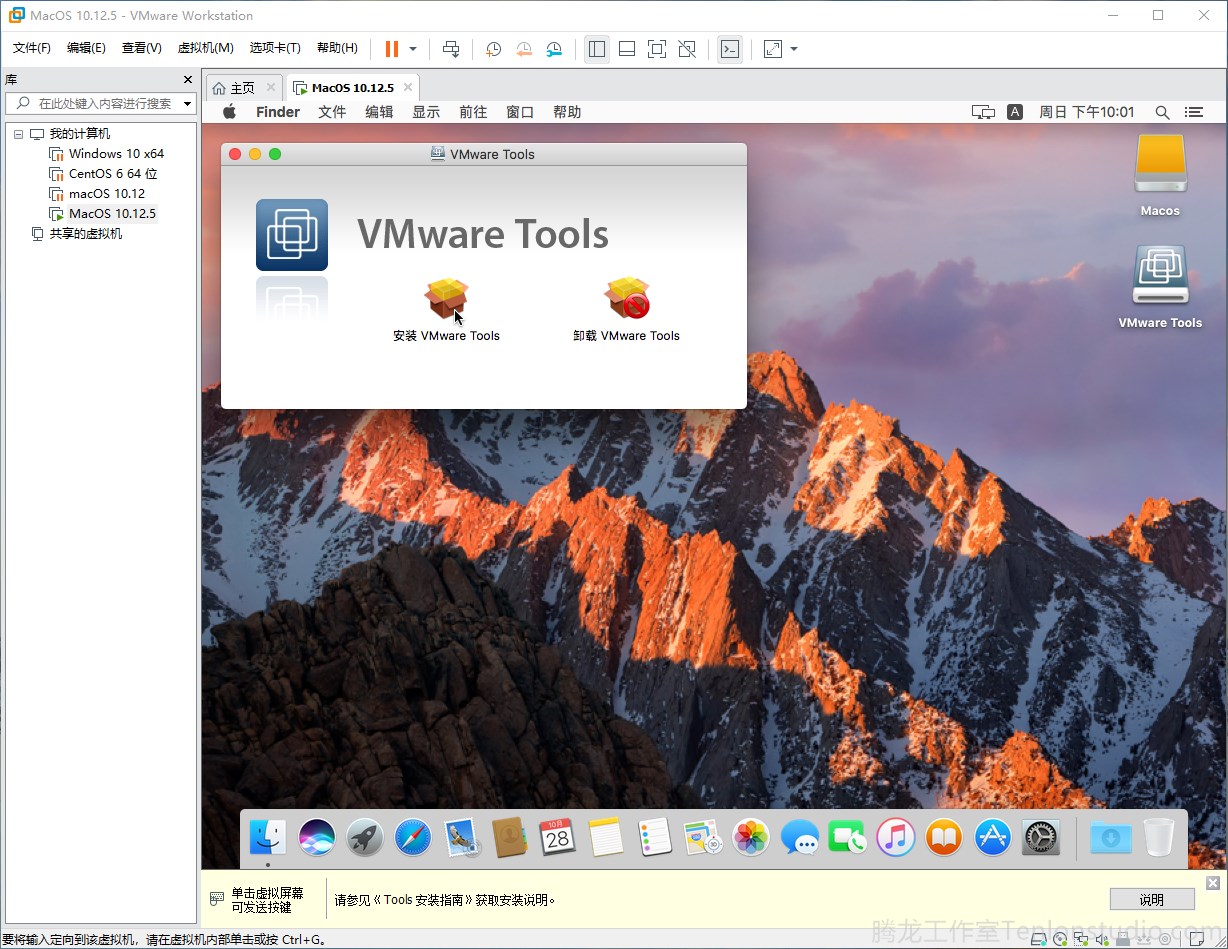Image resolution: width=1228 pixels, height=949 pixels.
Task: Click the display mirroring menu bar icon
Action: pos(983,112)
